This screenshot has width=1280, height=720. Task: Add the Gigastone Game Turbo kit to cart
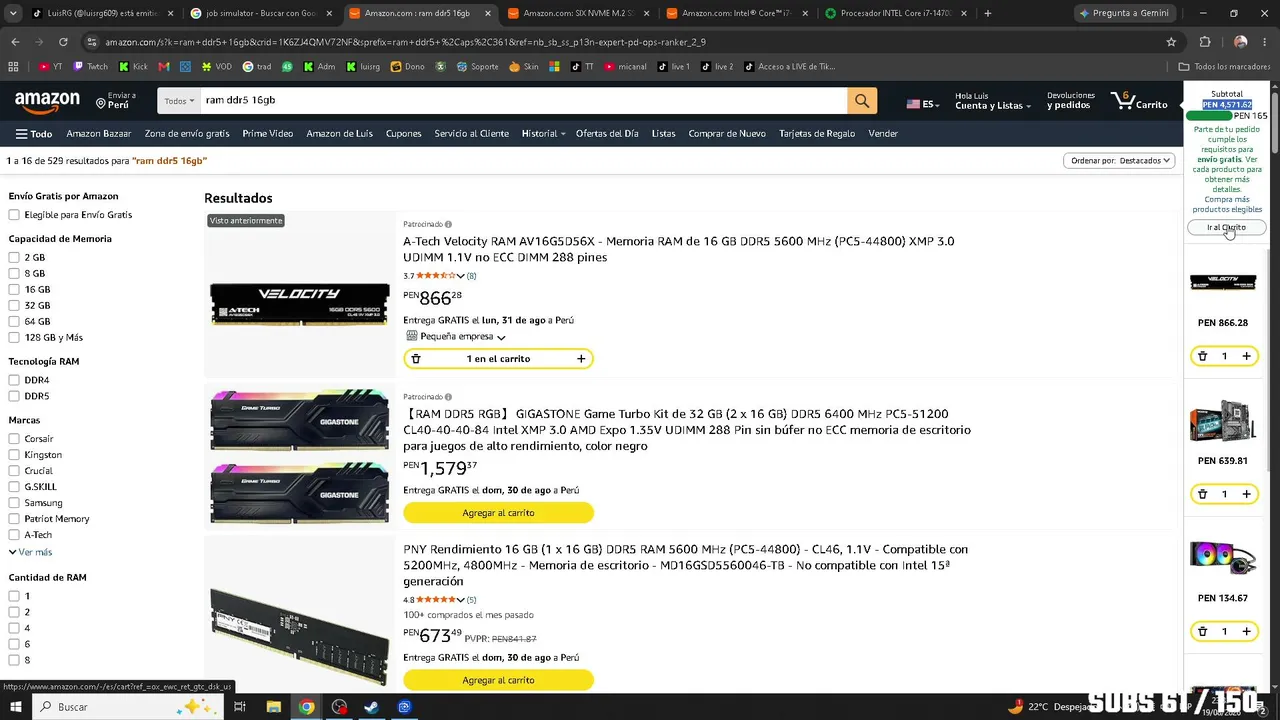click(498, 513)
